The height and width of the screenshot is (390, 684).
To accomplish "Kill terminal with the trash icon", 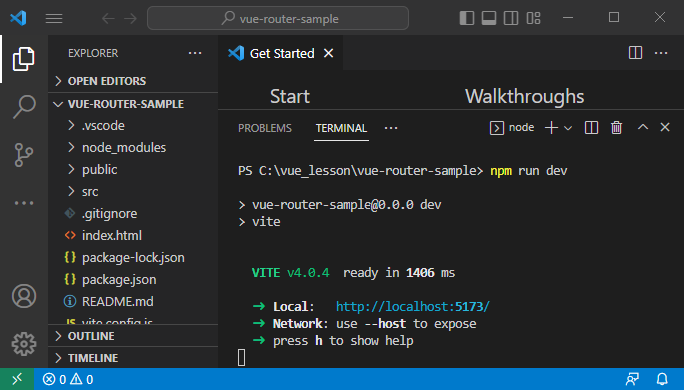I will (616, 127).
